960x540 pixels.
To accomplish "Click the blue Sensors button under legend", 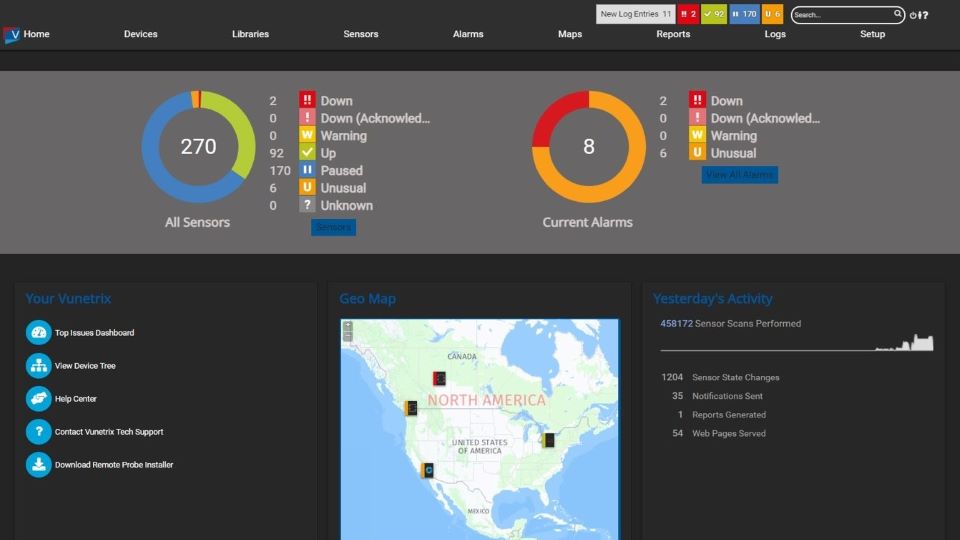I will [x=334, y=227].
